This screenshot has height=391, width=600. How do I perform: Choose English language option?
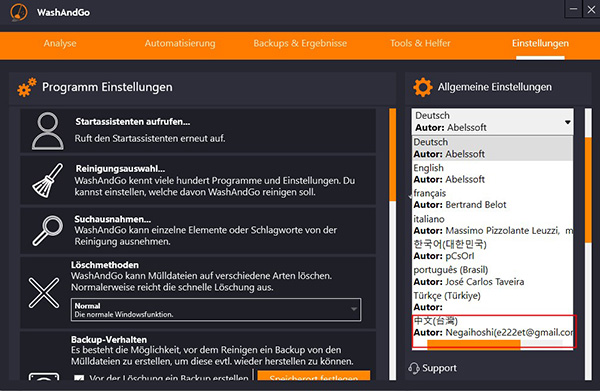click(493, 173)
